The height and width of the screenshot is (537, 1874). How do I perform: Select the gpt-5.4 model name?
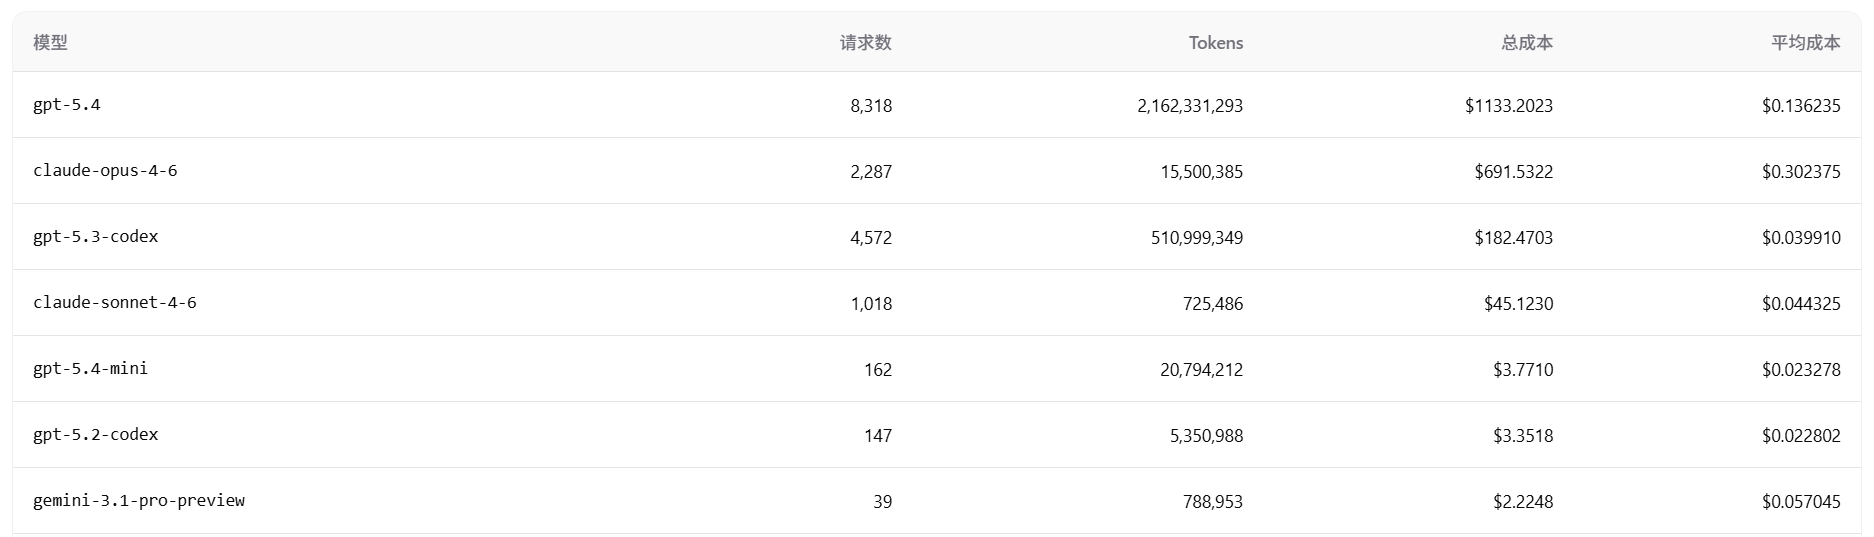point(67,105)
